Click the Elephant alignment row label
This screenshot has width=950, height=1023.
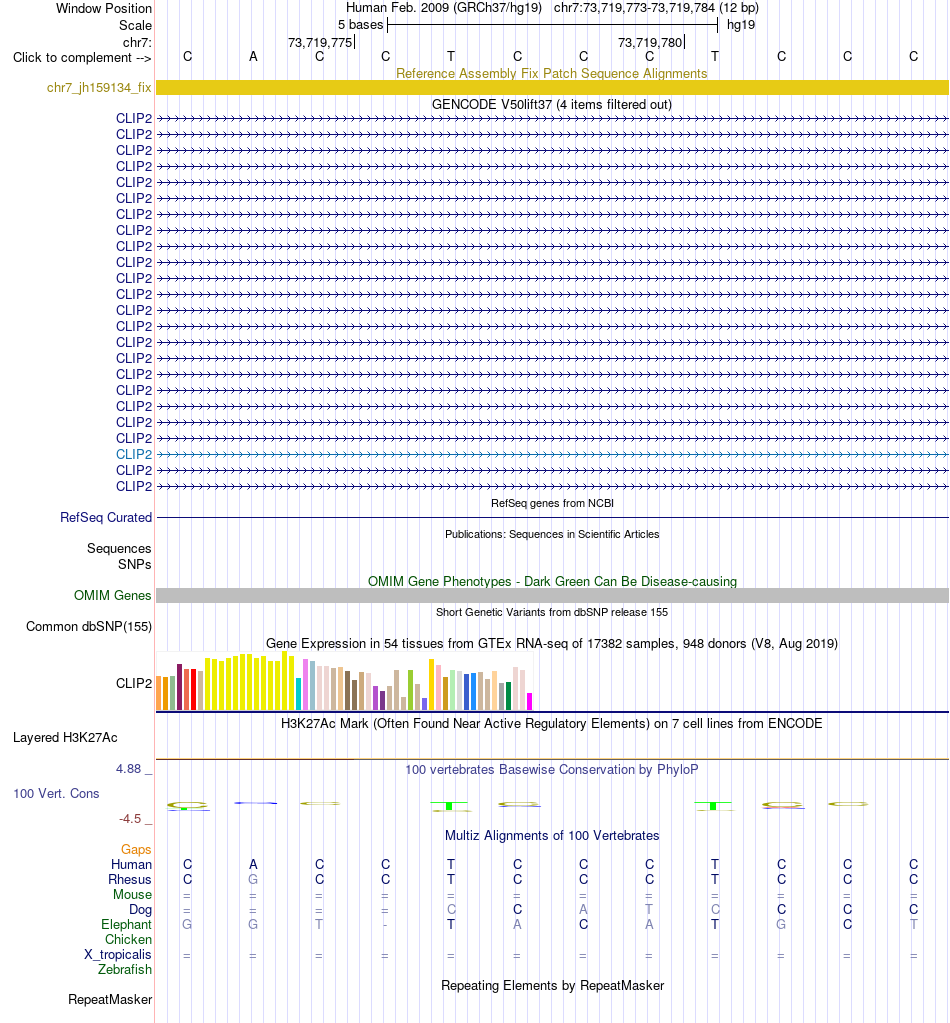(x=126, y=924)
